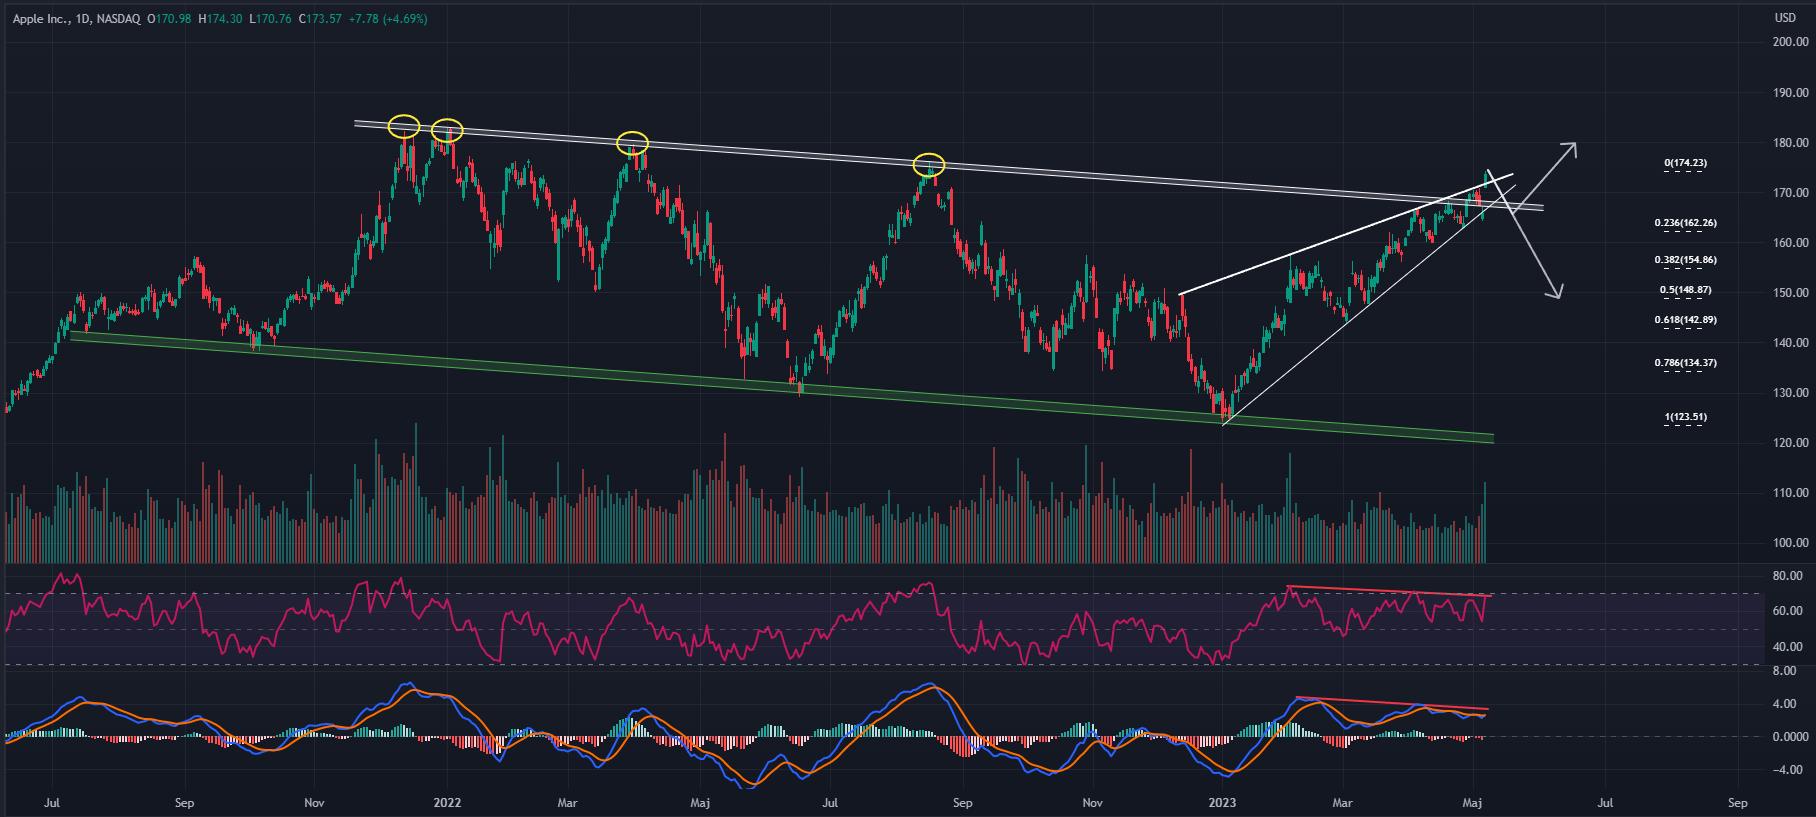Click the 2022 label on time axis
The height and width of the screenshot is (817, 1816).
(x=447, y=803)
